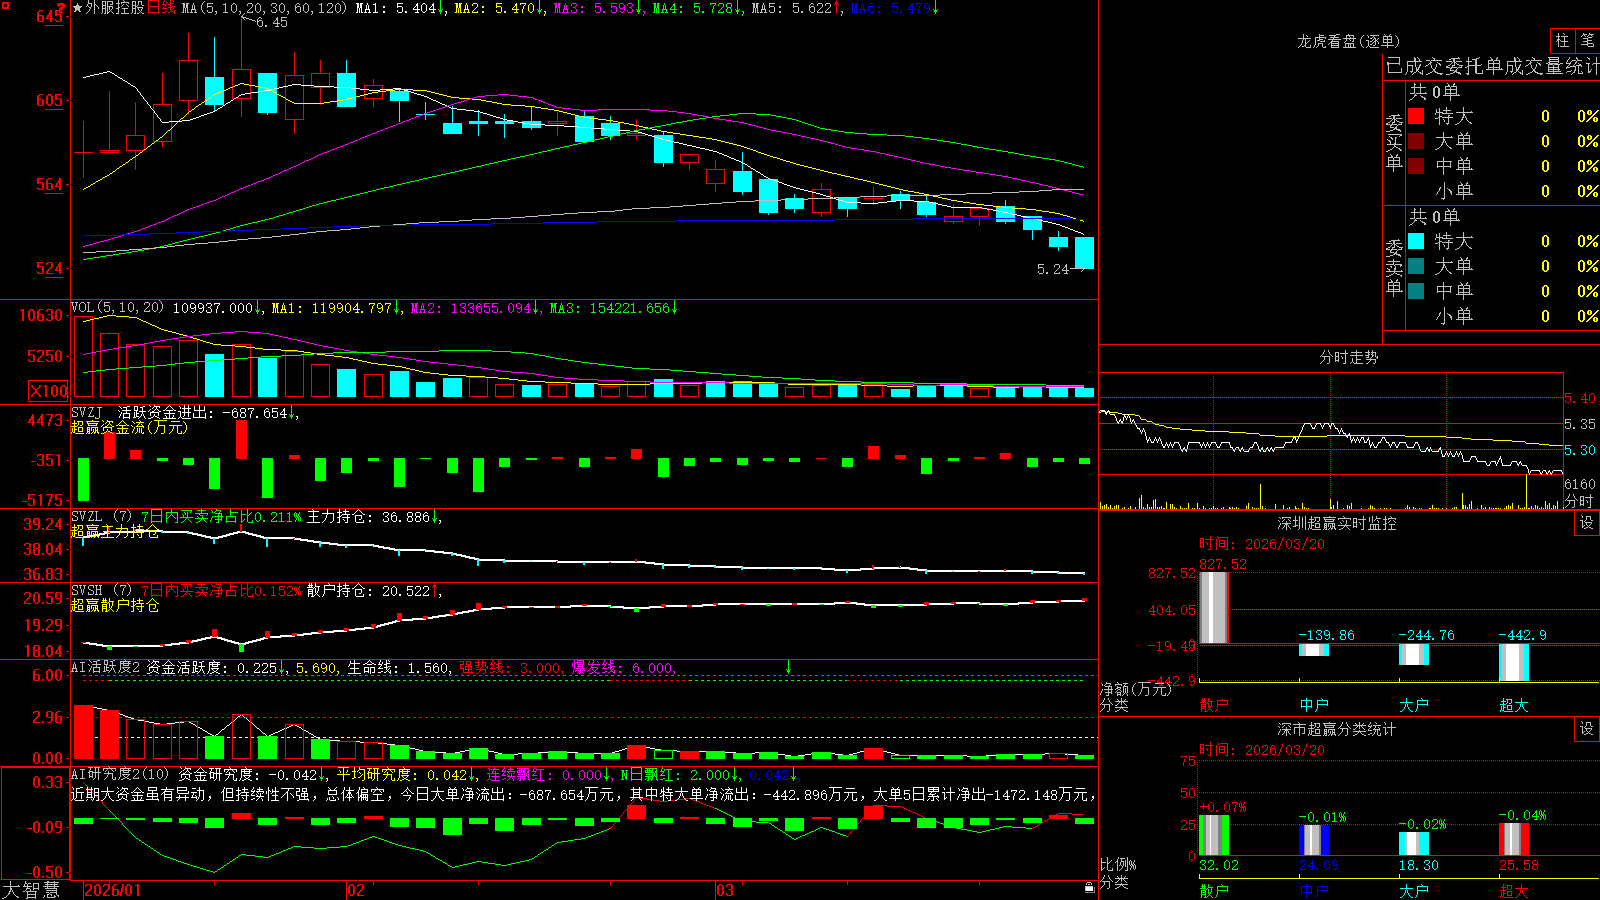Screen dimensions: 1600x900
Task: Click the dark red 中单 buy order swatch
Action: pos(1416,166)
